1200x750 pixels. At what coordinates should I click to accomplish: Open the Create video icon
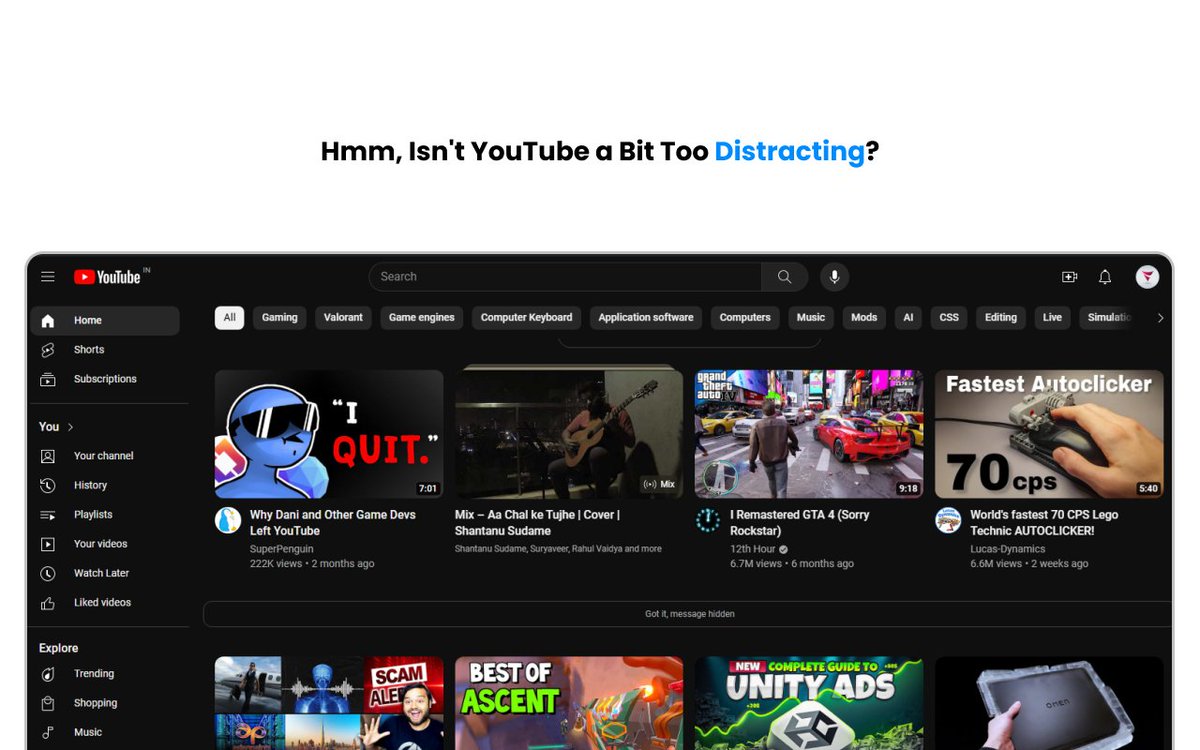(x=1069, y=277)
